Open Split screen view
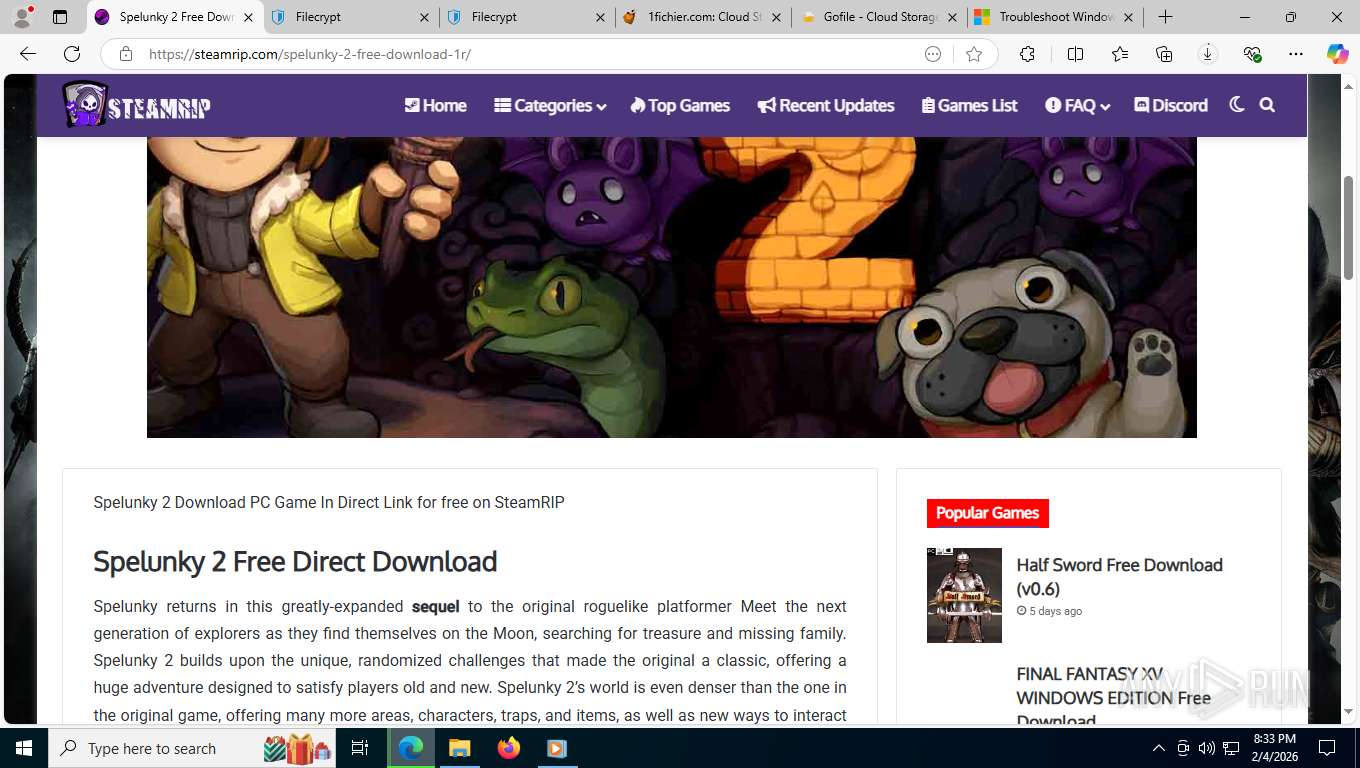Viewport: 1360px width, 768px height. (1075, 54)
